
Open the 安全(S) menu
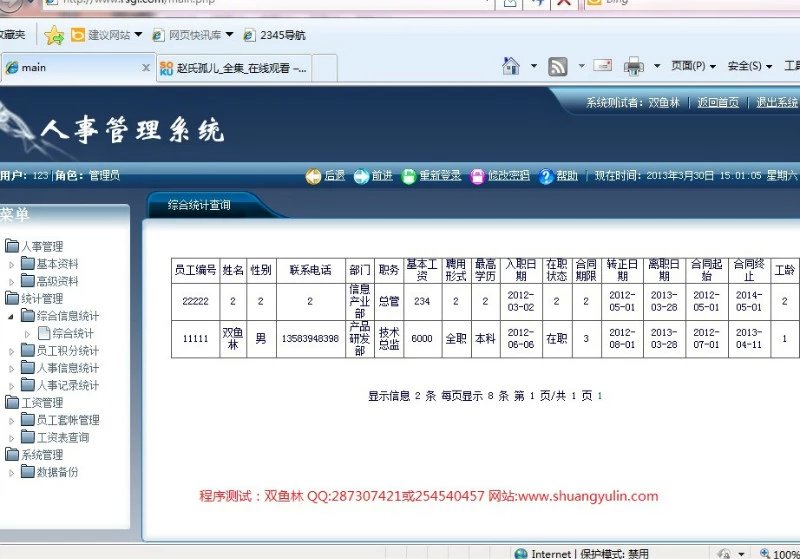[x=749, y=66]
